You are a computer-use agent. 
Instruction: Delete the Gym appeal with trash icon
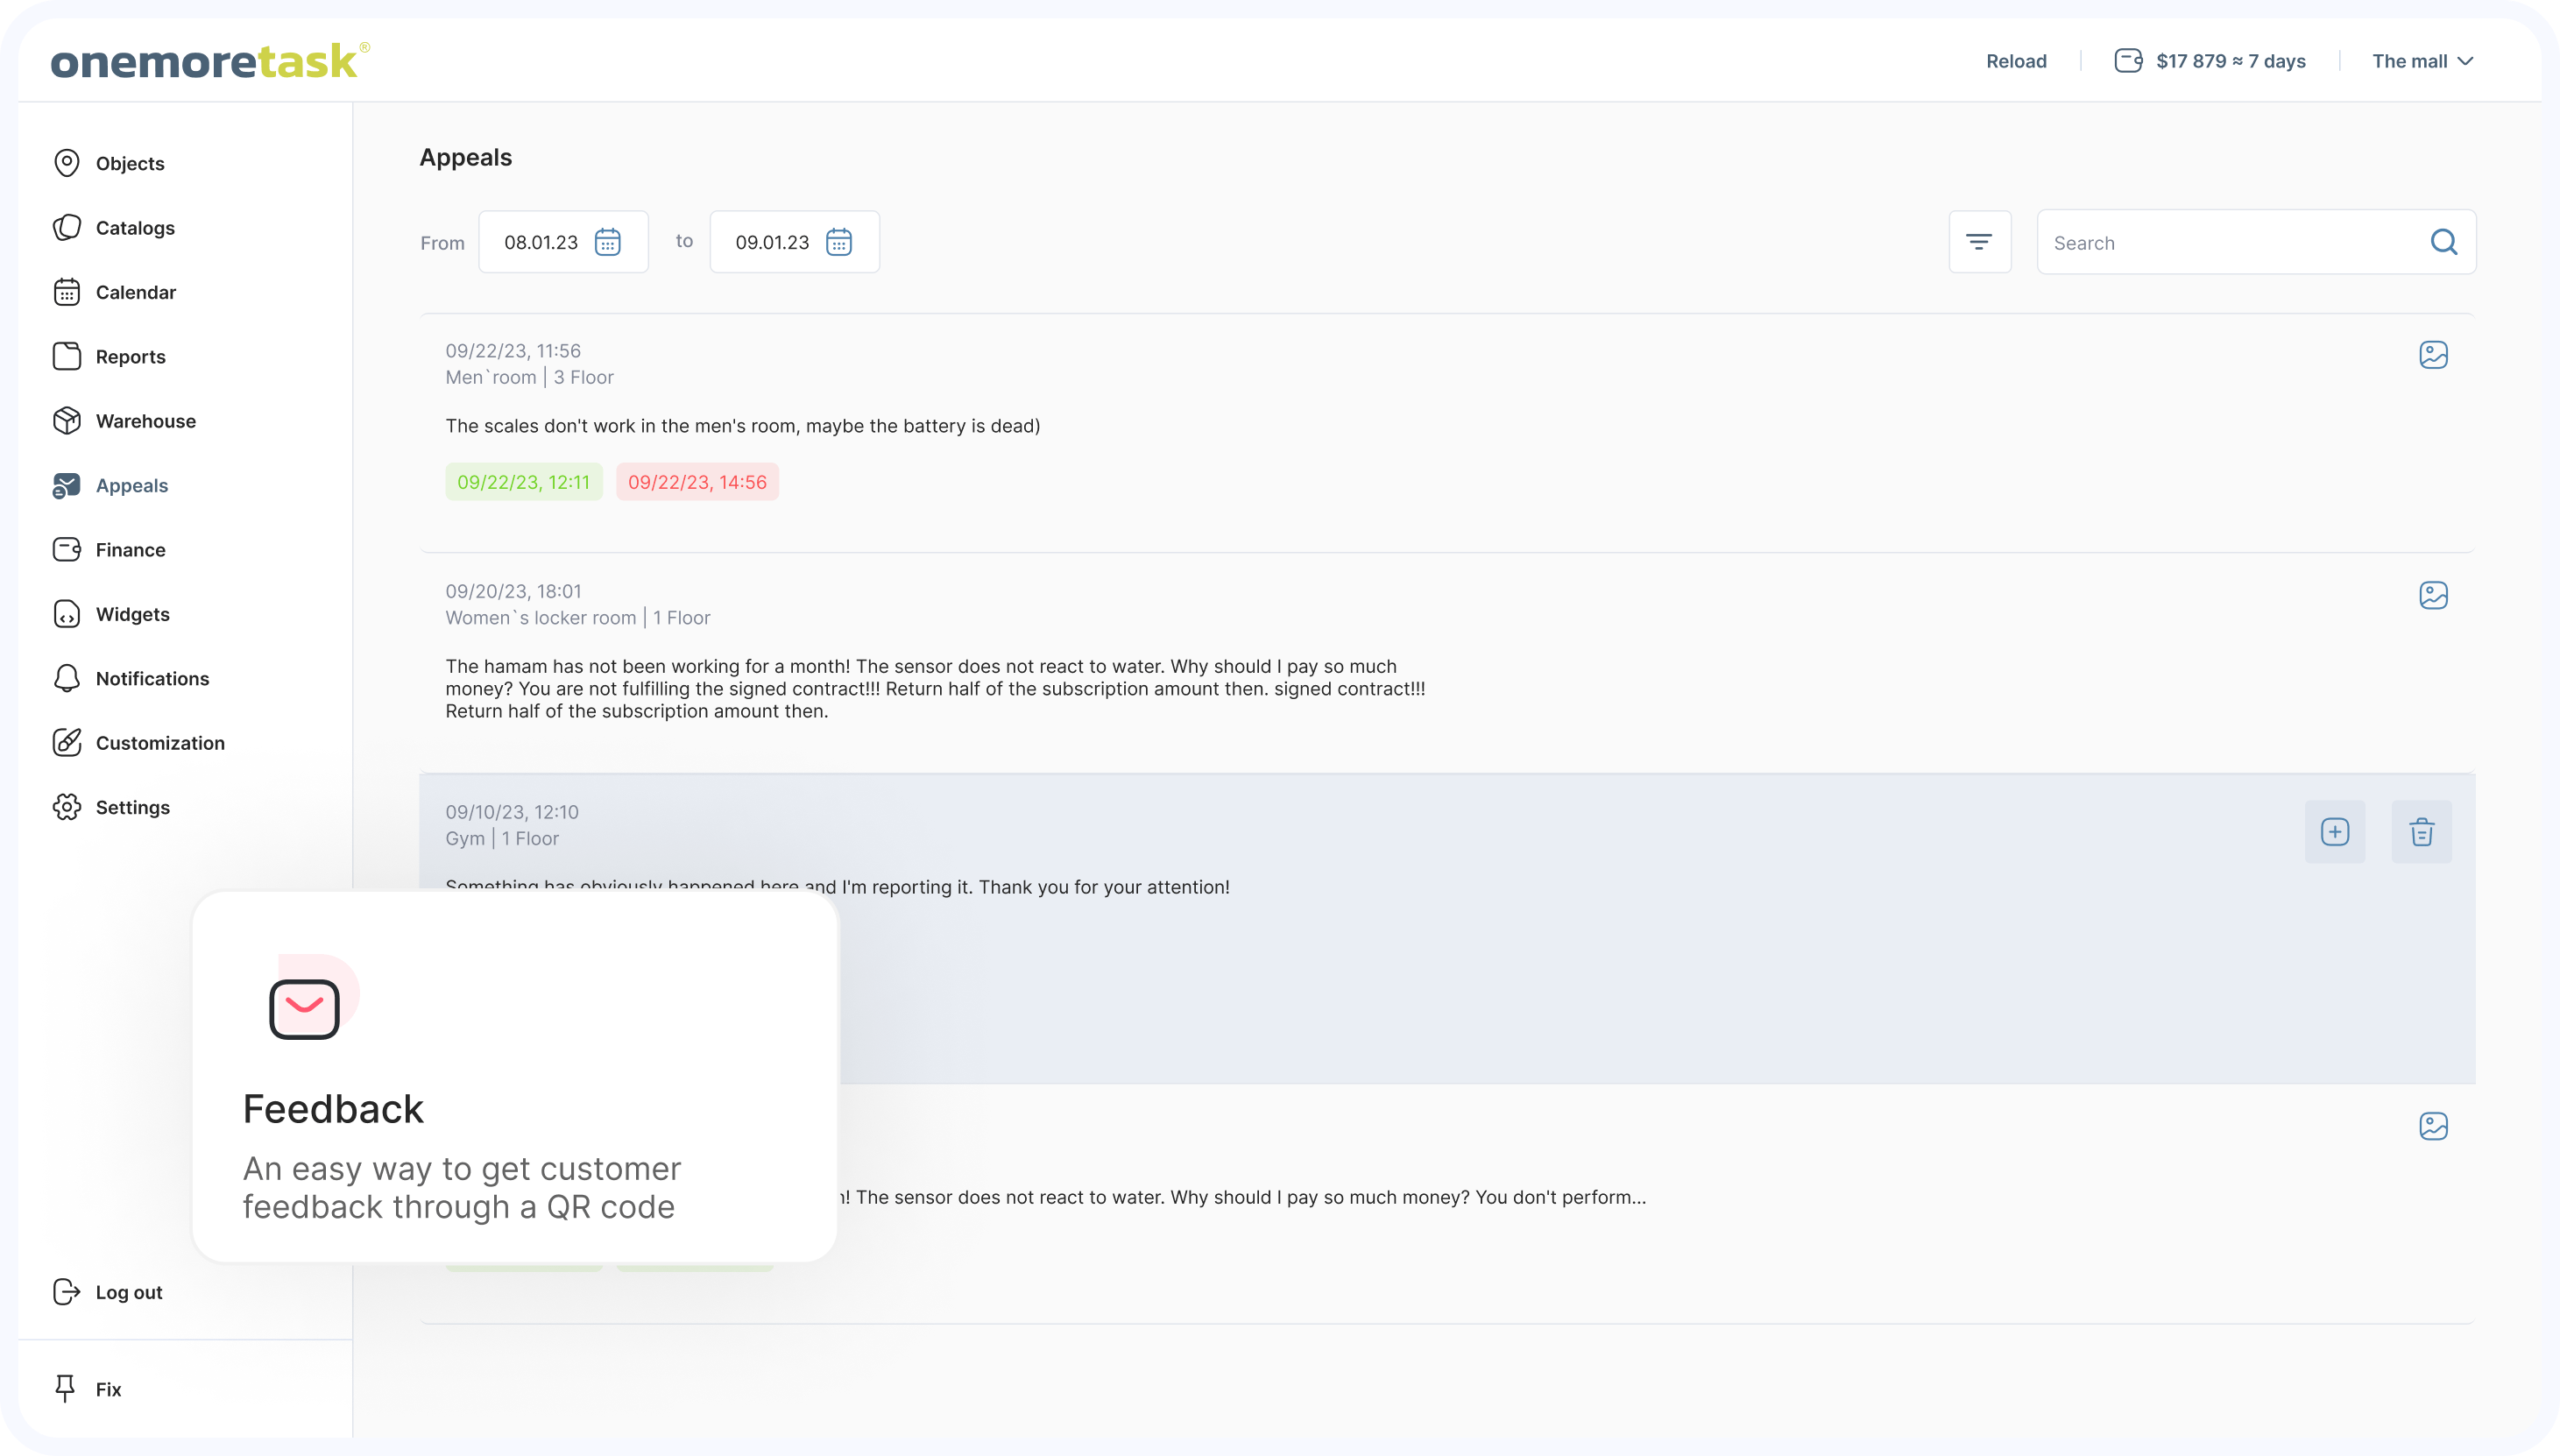[x=2421, y=832]
